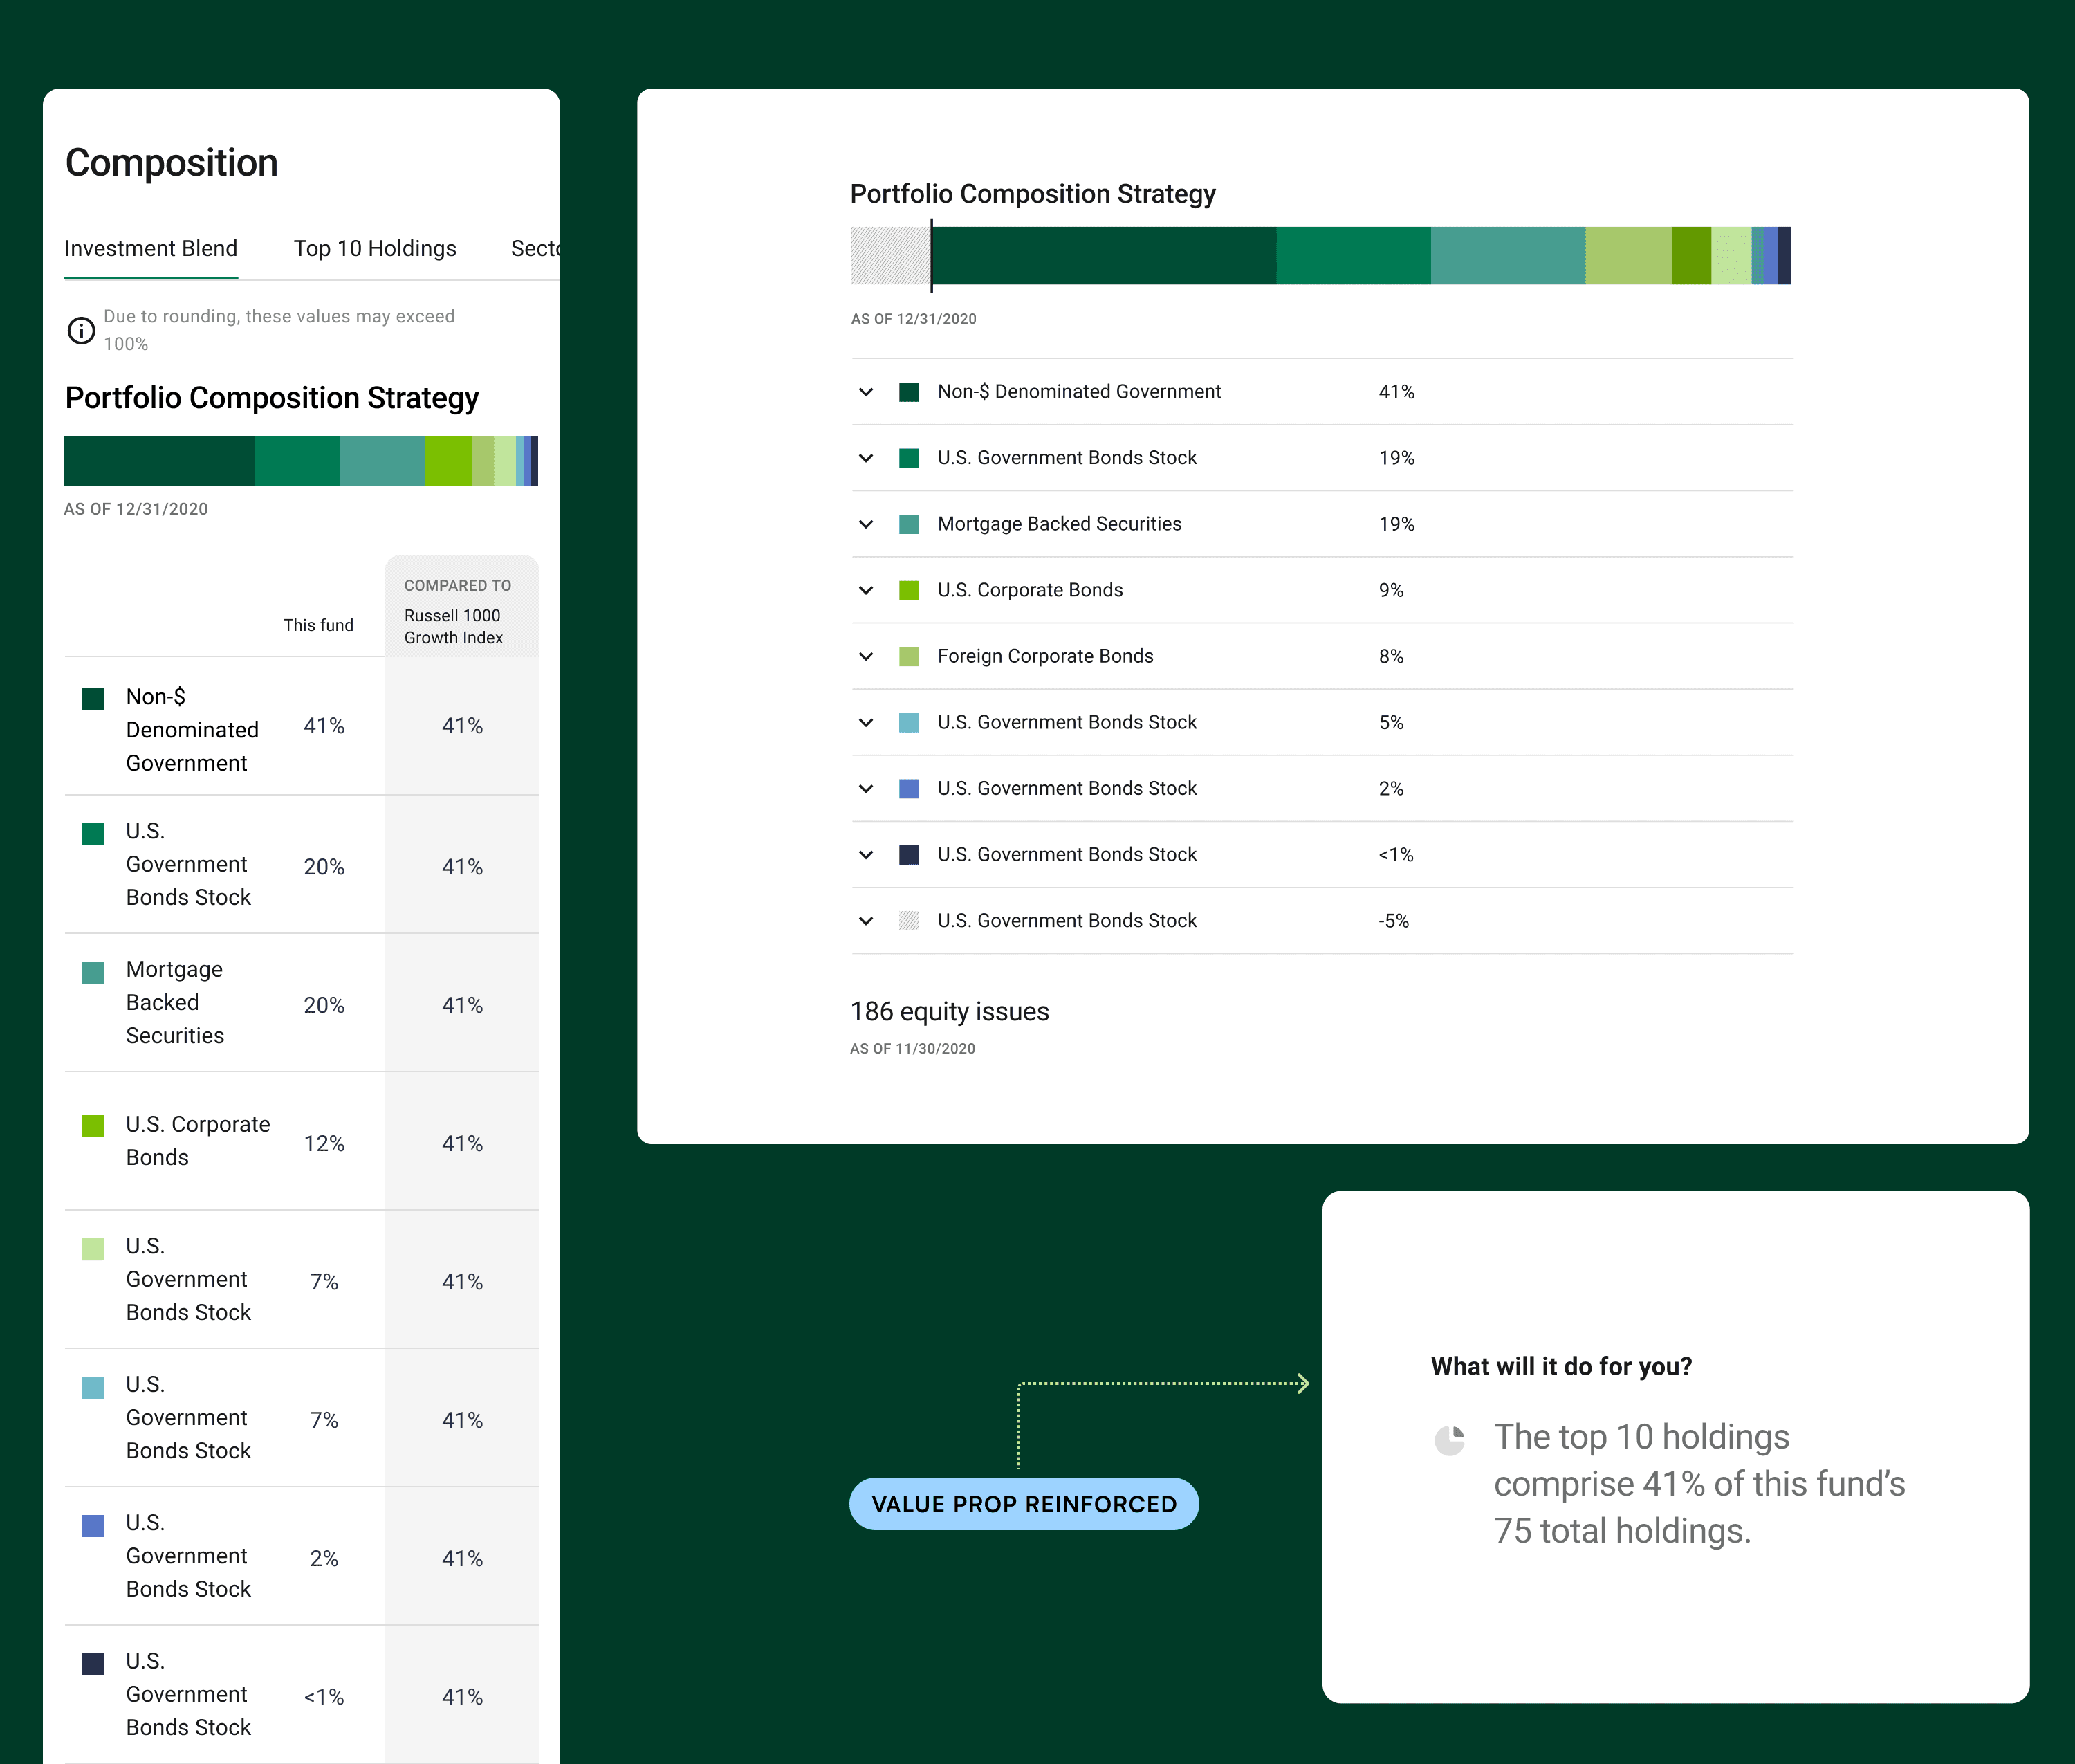Click the hatched negative segment of composition bar

coord(889,256)
